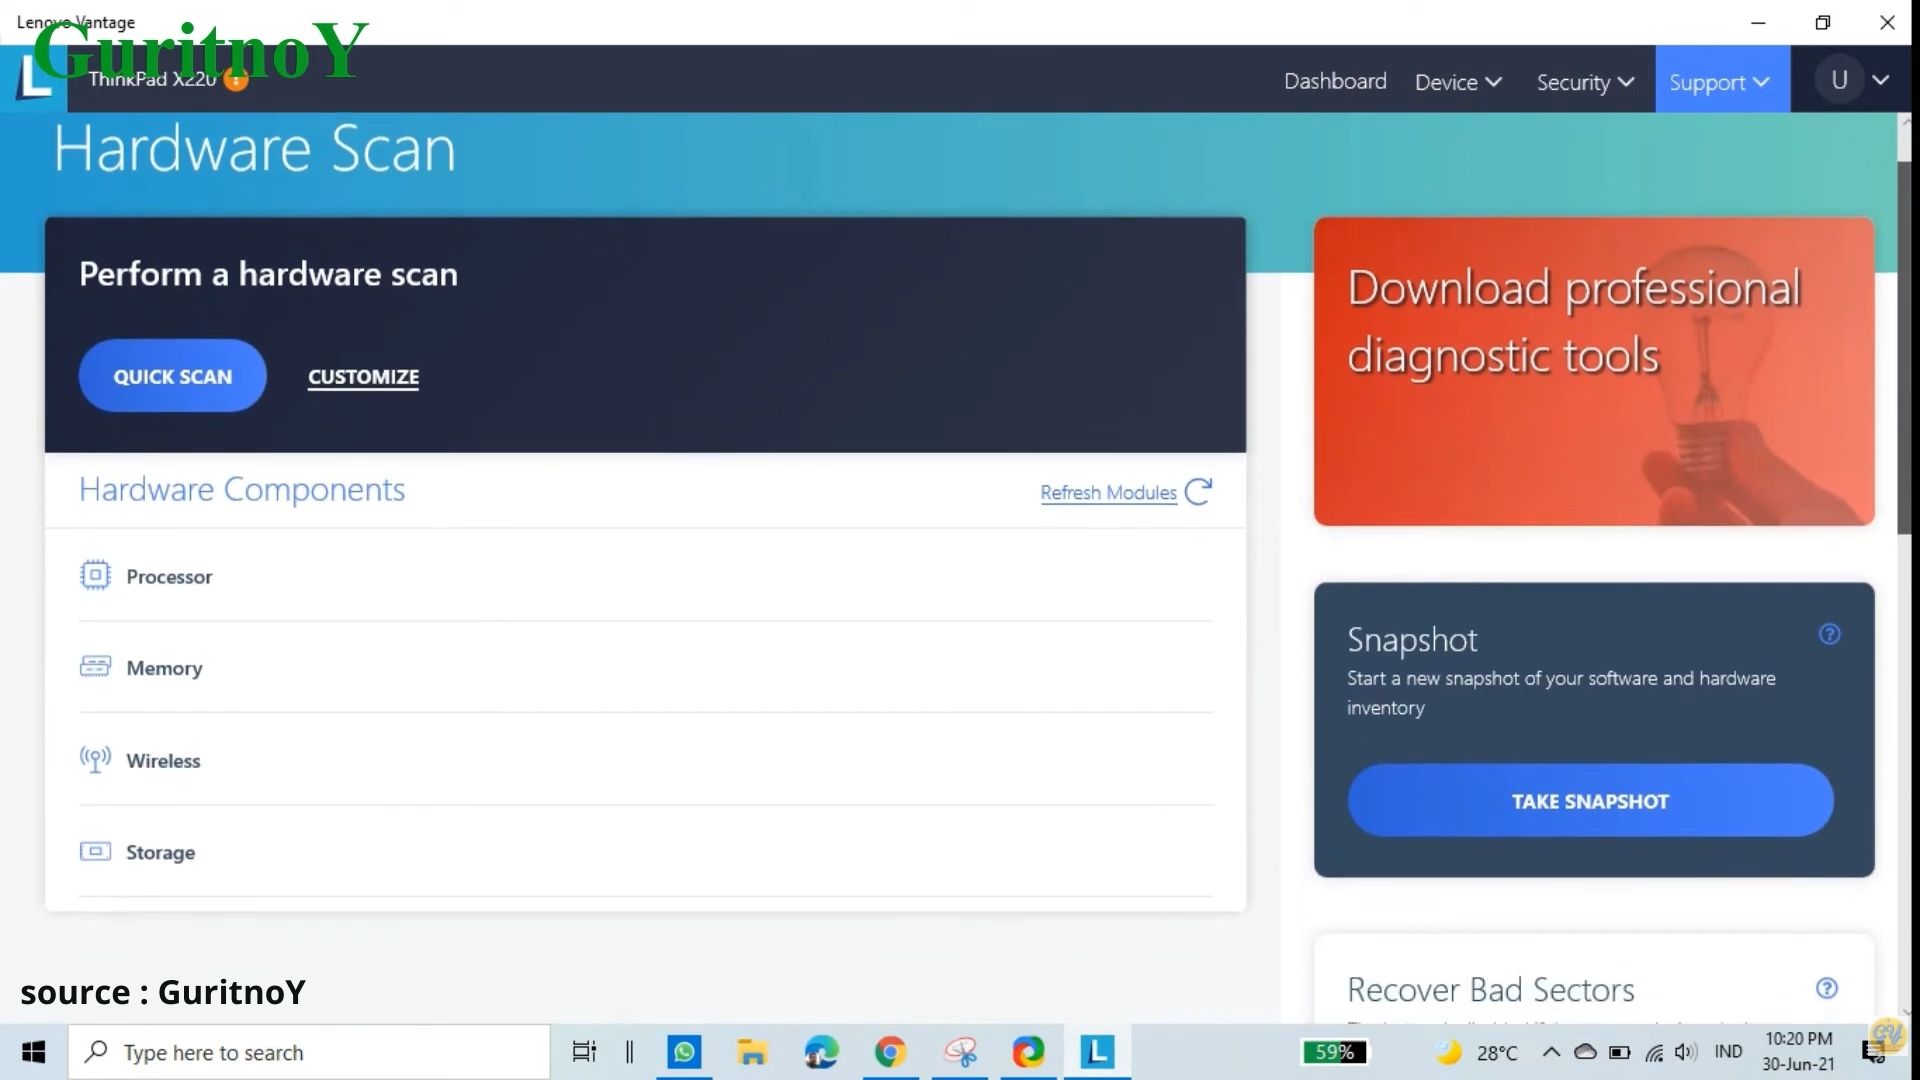The image size is (1920, 1080).
Task: Click the Processor chip icon
Action: coord(95,575)
